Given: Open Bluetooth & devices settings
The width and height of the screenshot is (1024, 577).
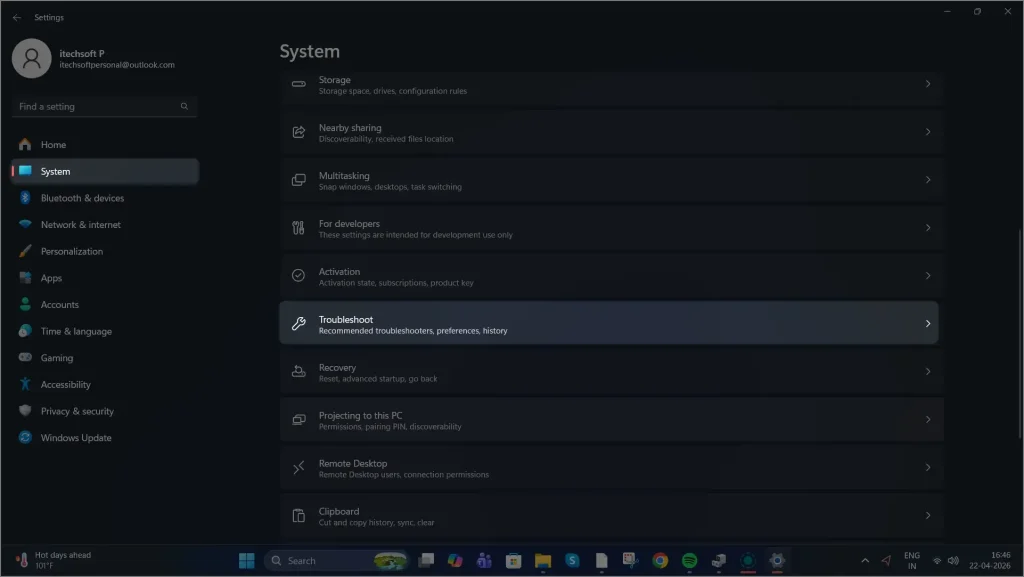Looking at the screenshot, I should click(84, 197).
